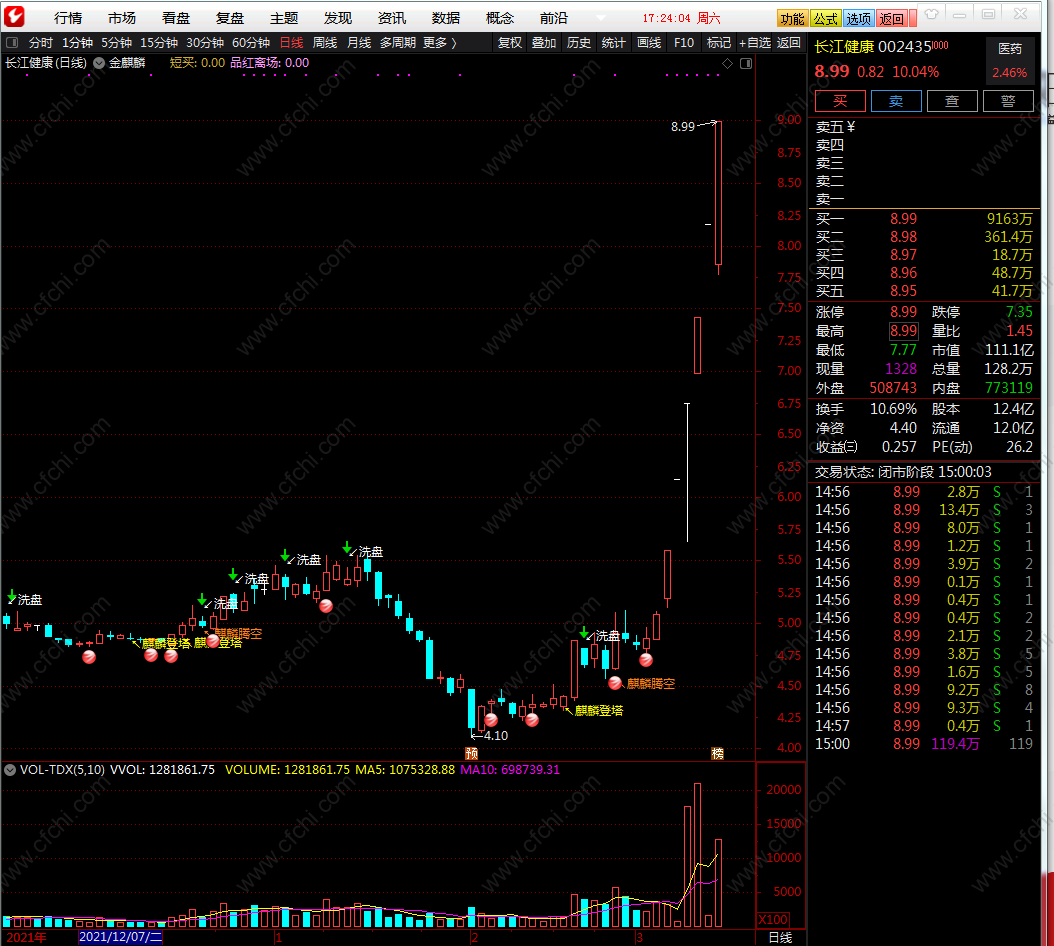Click the 日线 label at bottom right
Screen dimensions: 1054x946
tap(780, 937)
